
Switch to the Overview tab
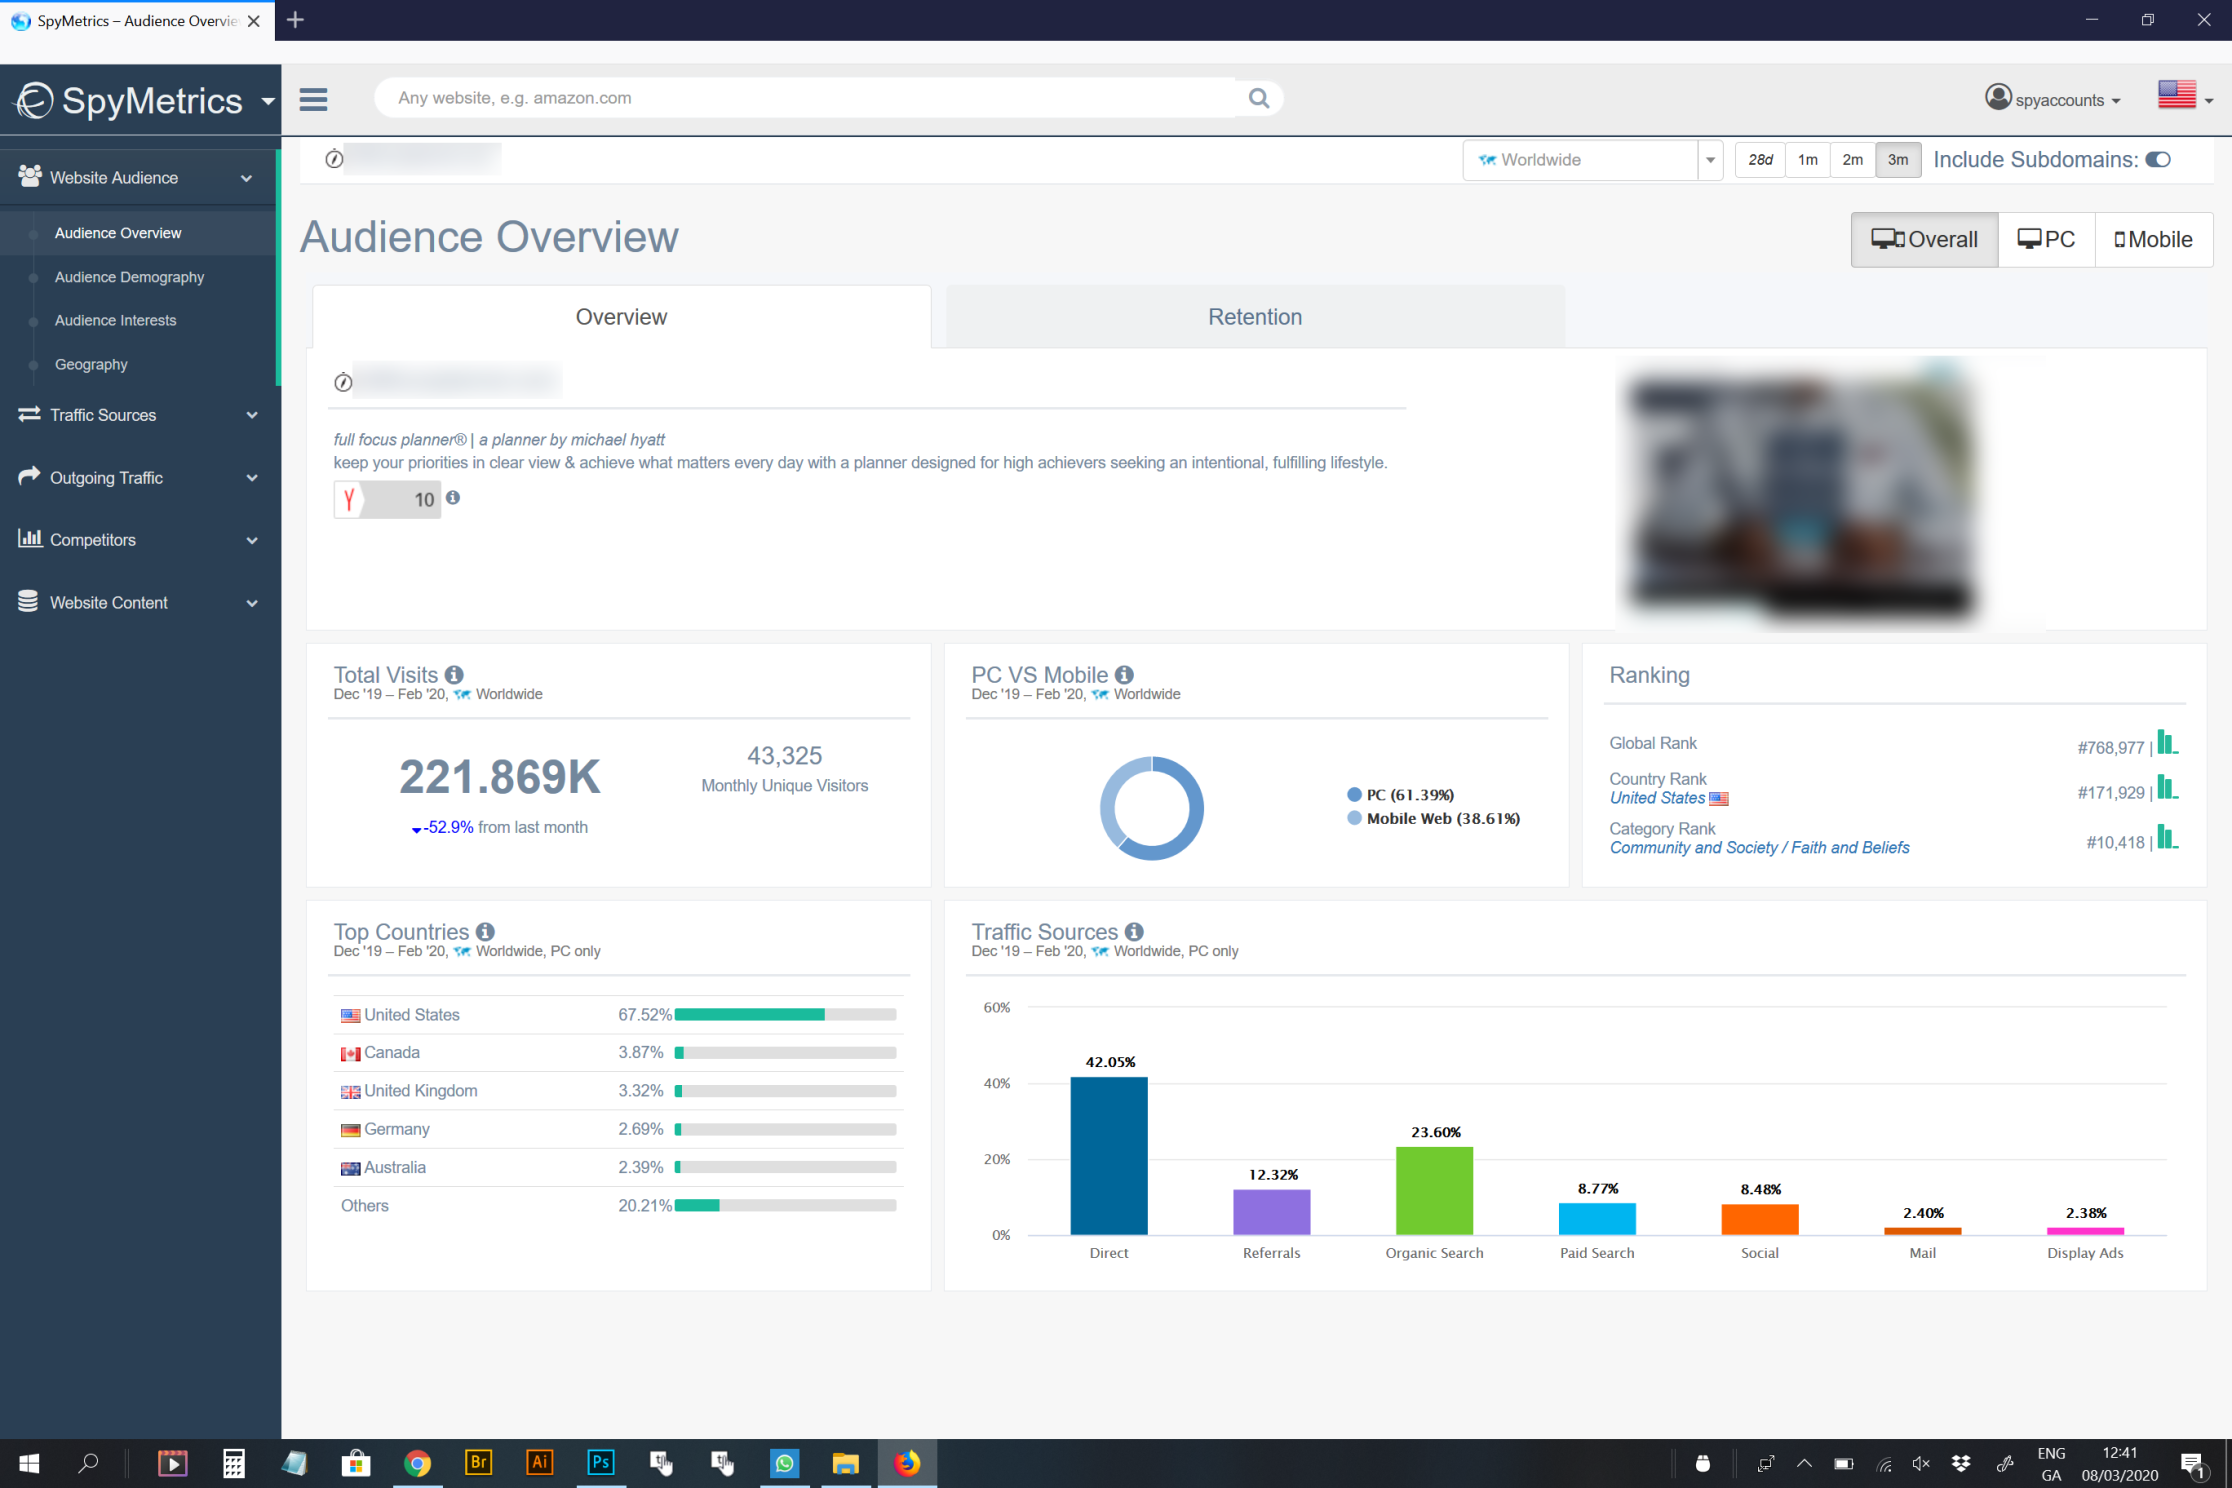(621, 317)
